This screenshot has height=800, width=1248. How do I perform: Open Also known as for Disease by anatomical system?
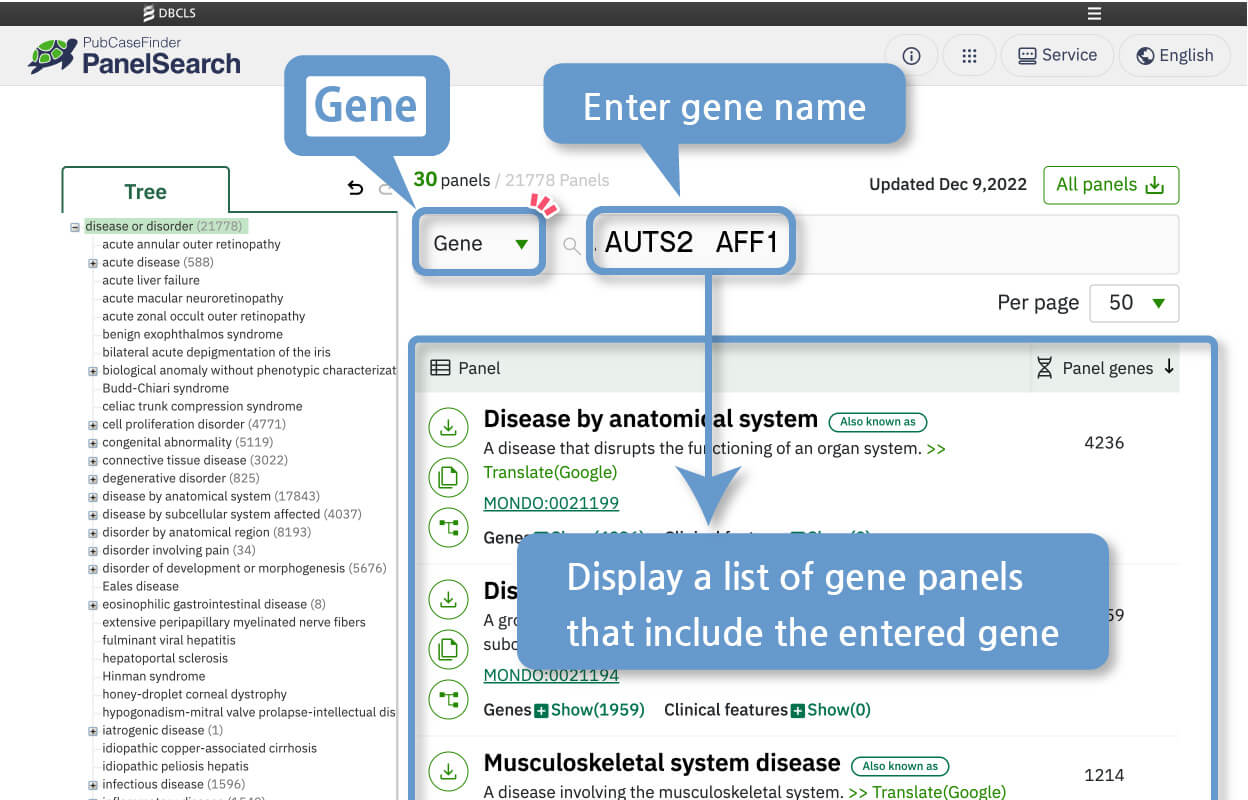pos(878,422)
